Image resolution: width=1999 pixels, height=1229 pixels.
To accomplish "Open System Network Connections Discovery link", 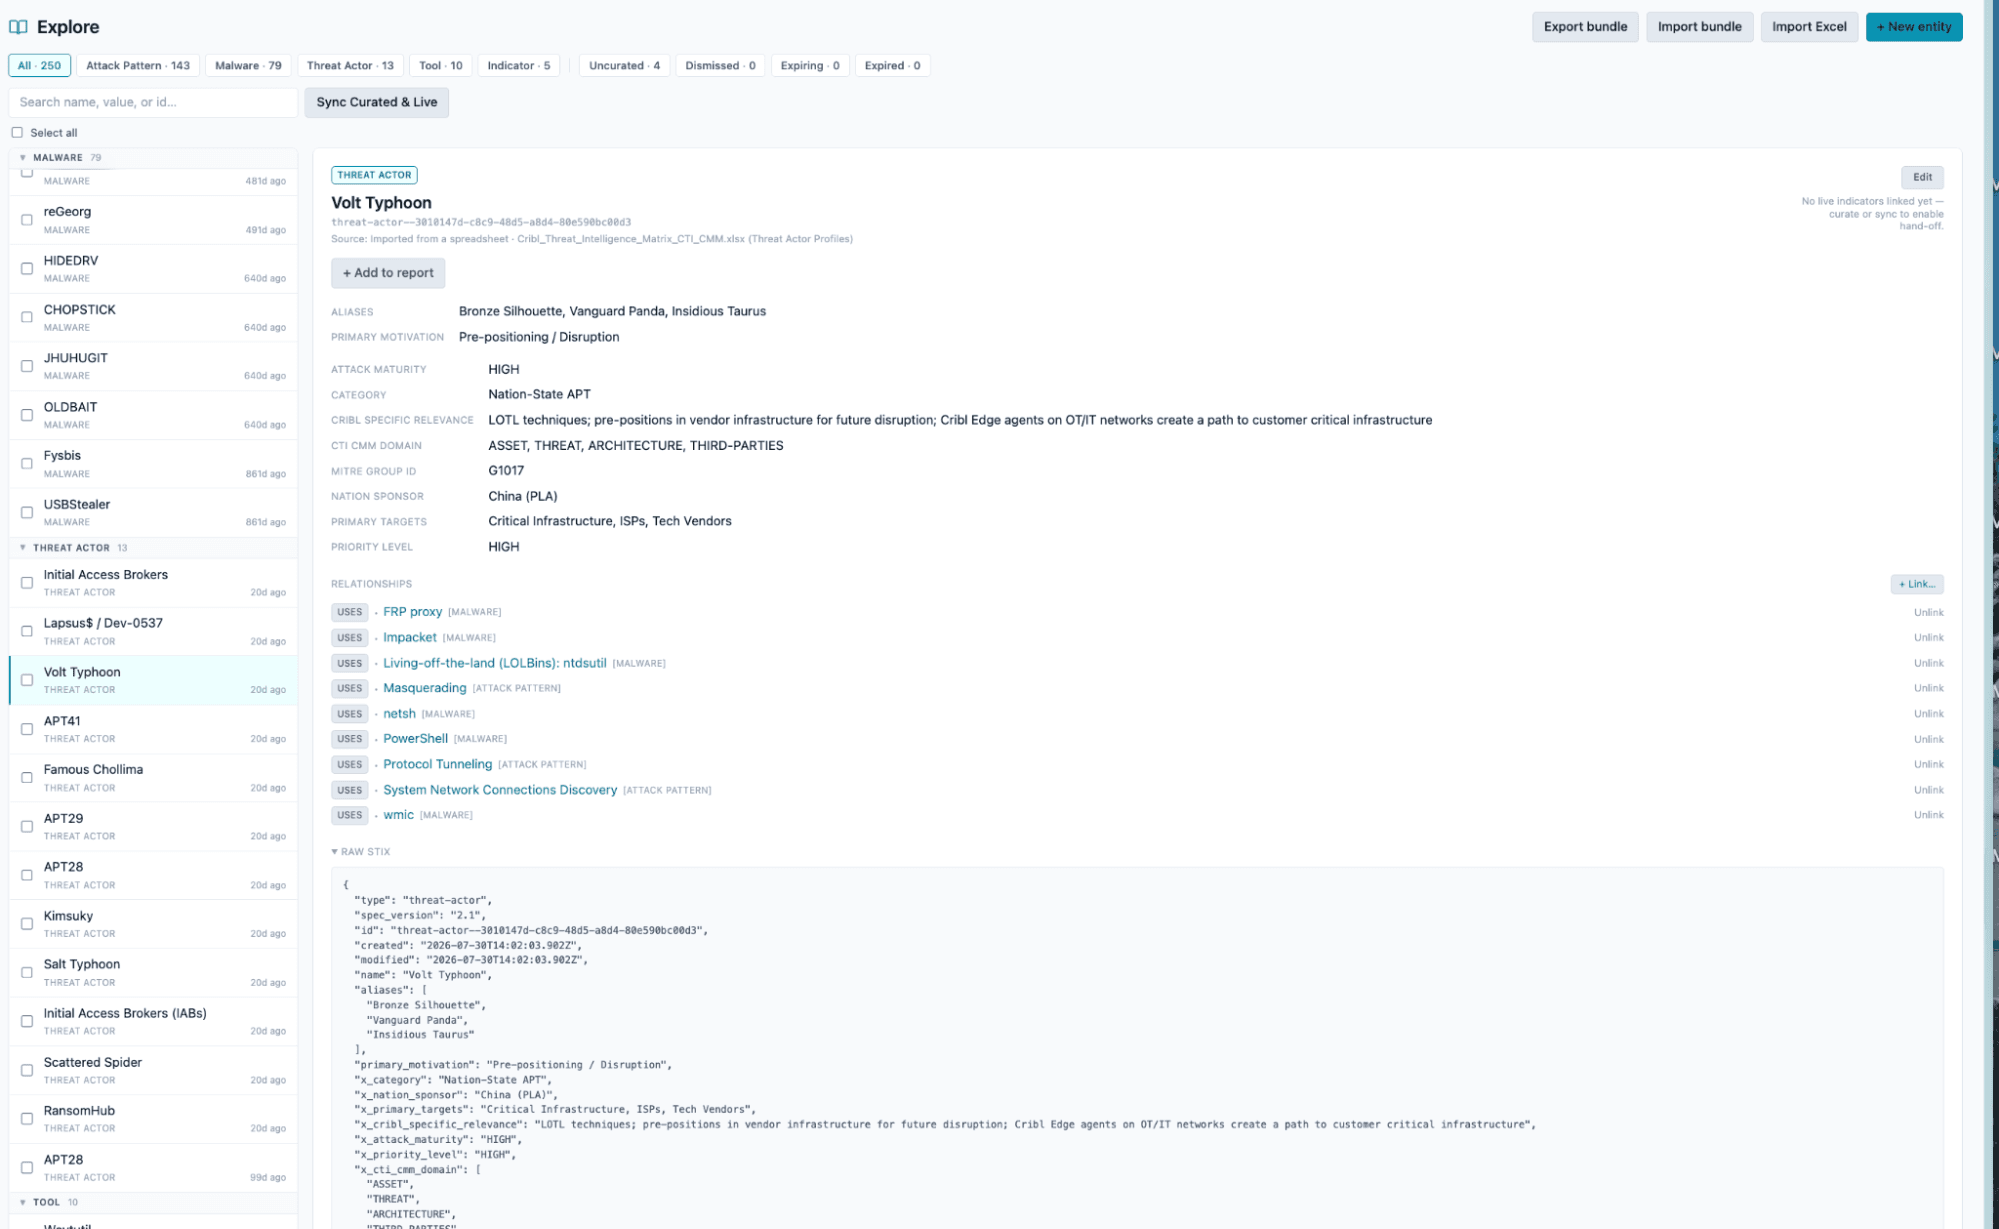I will (500, 790).
